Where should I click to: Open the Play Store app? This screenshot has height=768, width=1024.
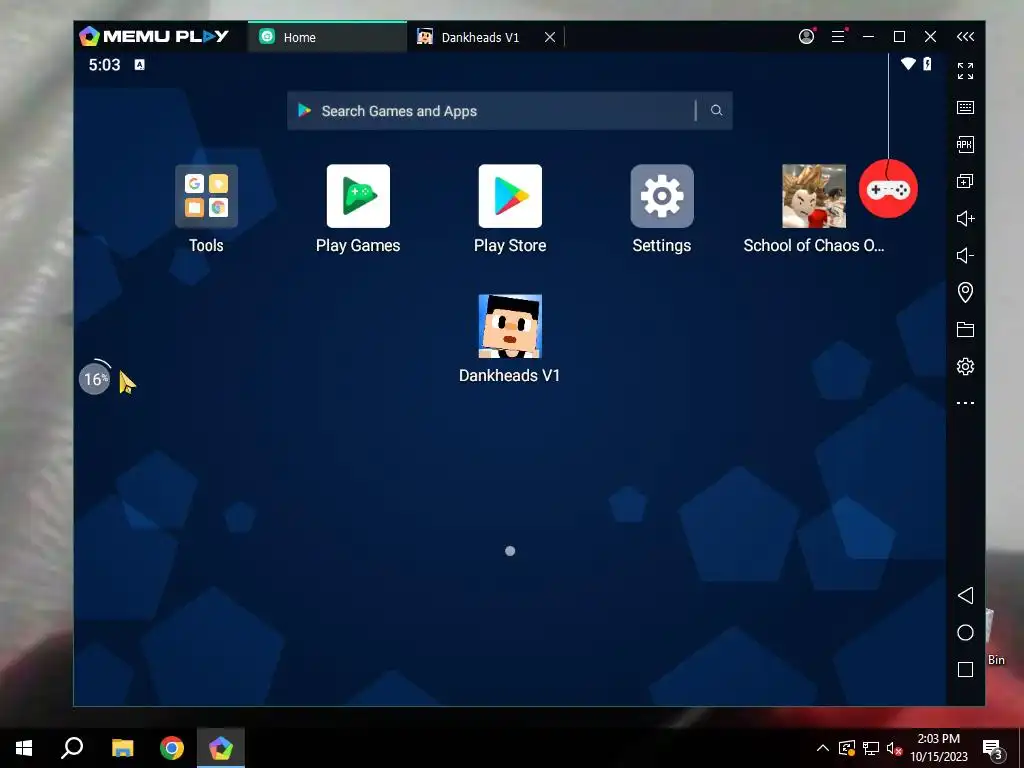[x=510, y=196]
